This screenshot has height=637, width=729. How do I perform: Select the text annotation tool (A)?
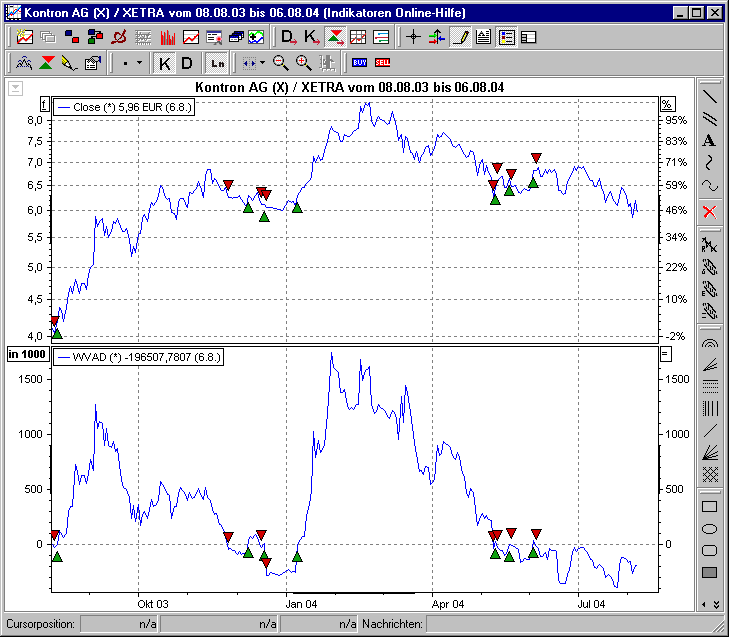coord(709,140)
